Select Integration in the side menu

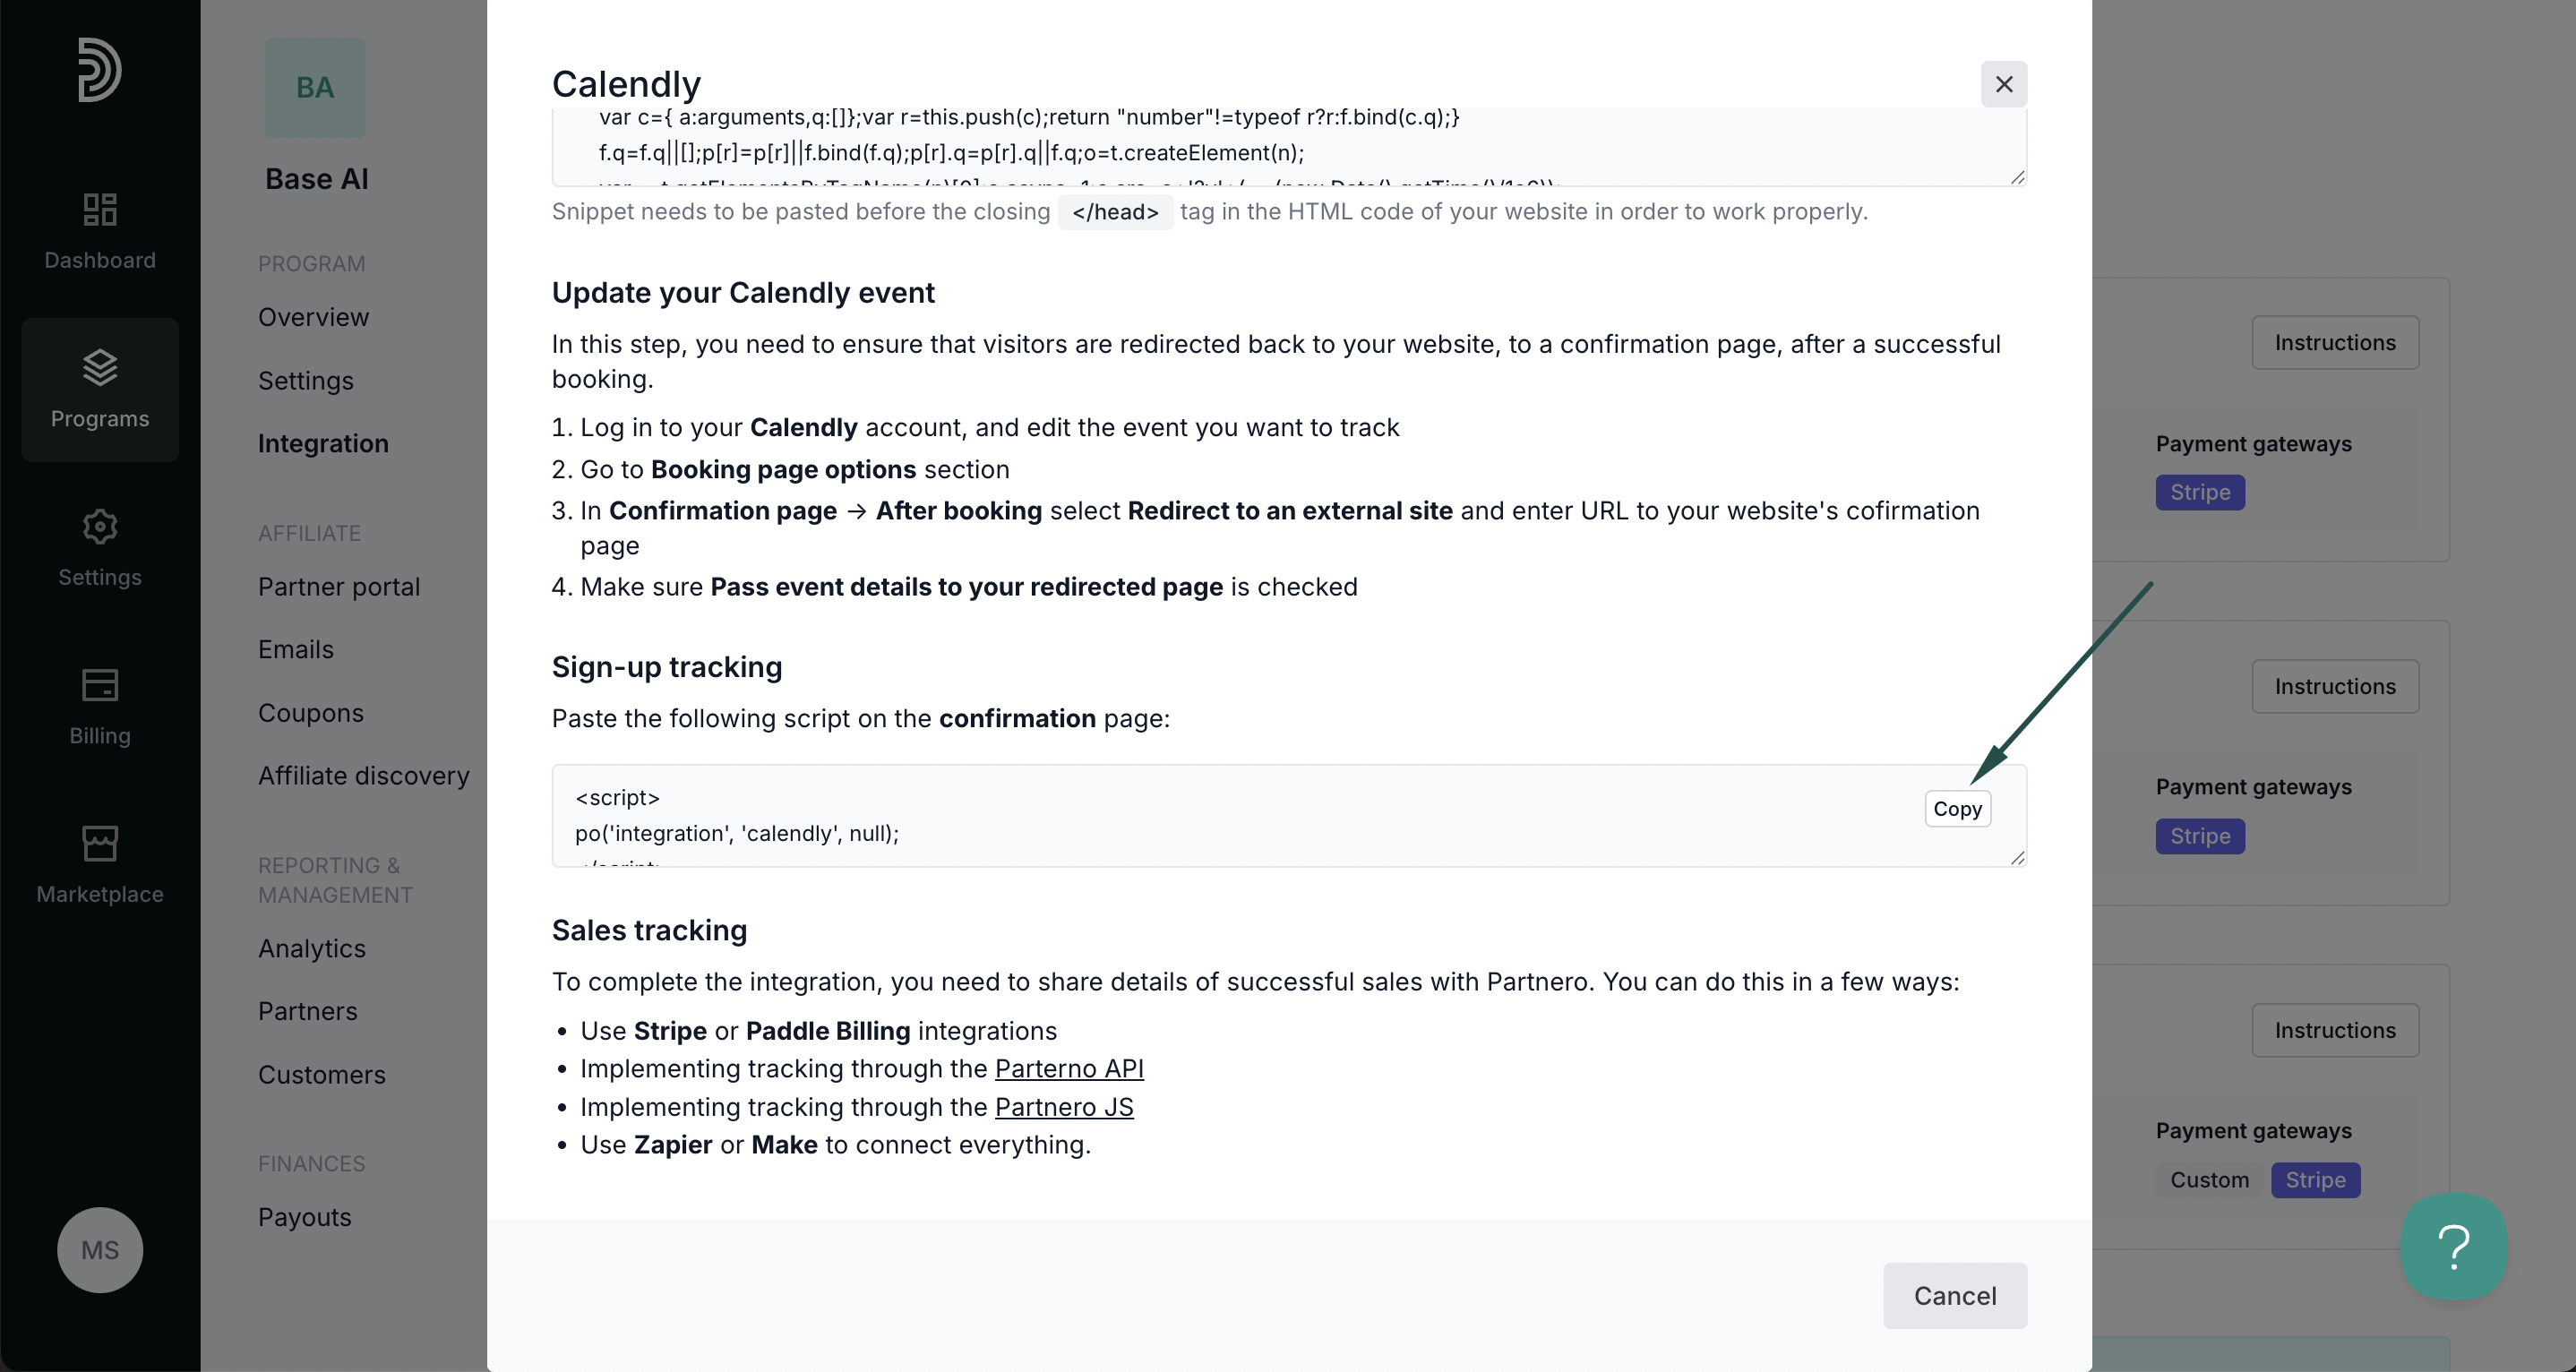(323, 443)
